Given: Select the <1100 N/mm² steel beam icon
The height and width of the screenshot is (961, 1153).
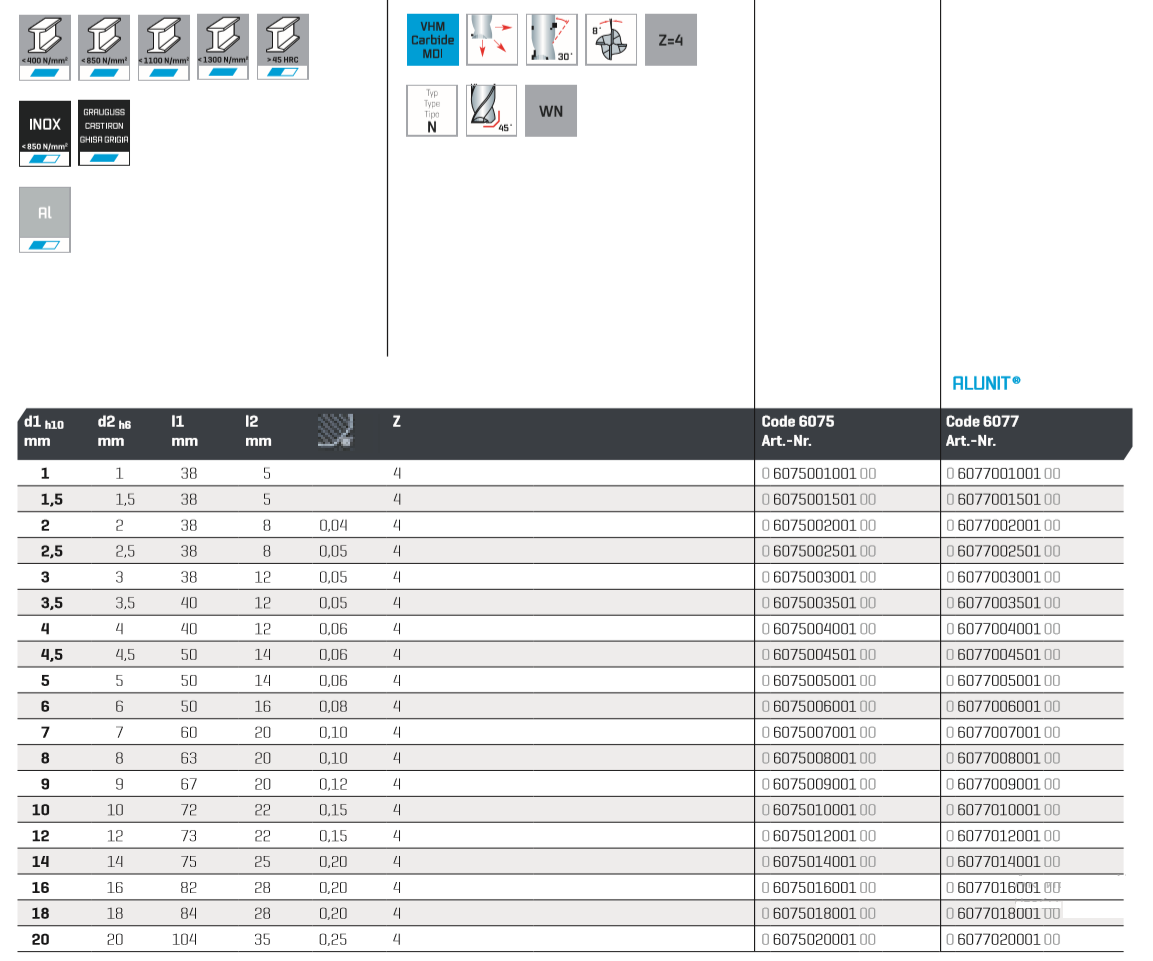Looking at the screenshot, I should [x=164, y=46].
